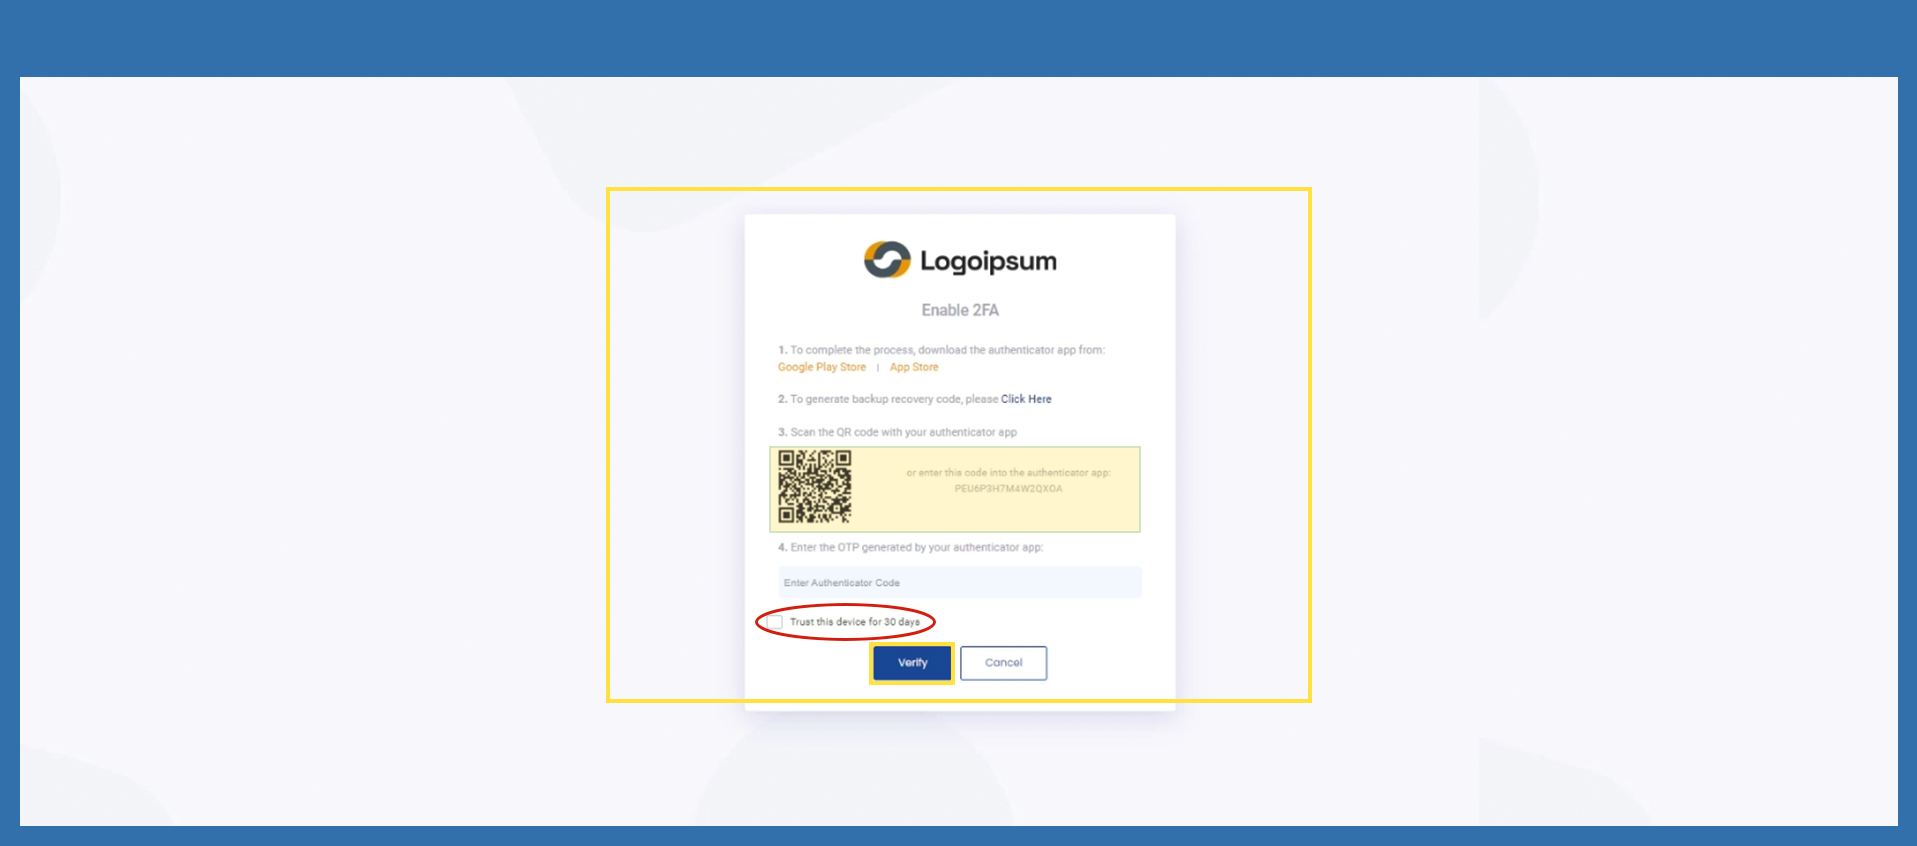
Task: Click the Logoipsum brand name text
Action: pyautogui.click(x=988, y=261)
